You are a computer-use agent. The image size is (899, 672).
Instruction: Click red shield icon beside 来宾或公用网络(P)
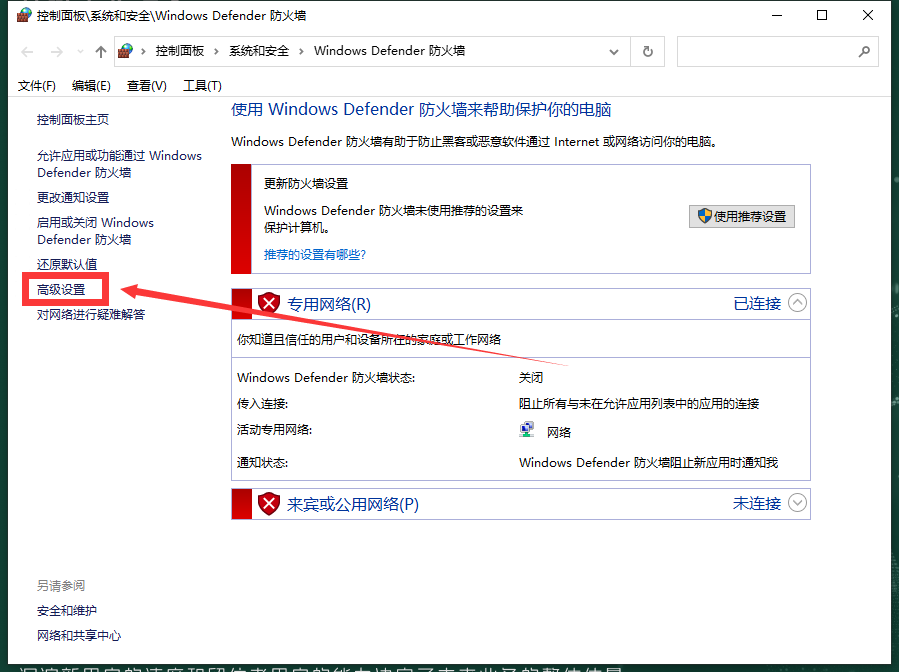(268, 503)
